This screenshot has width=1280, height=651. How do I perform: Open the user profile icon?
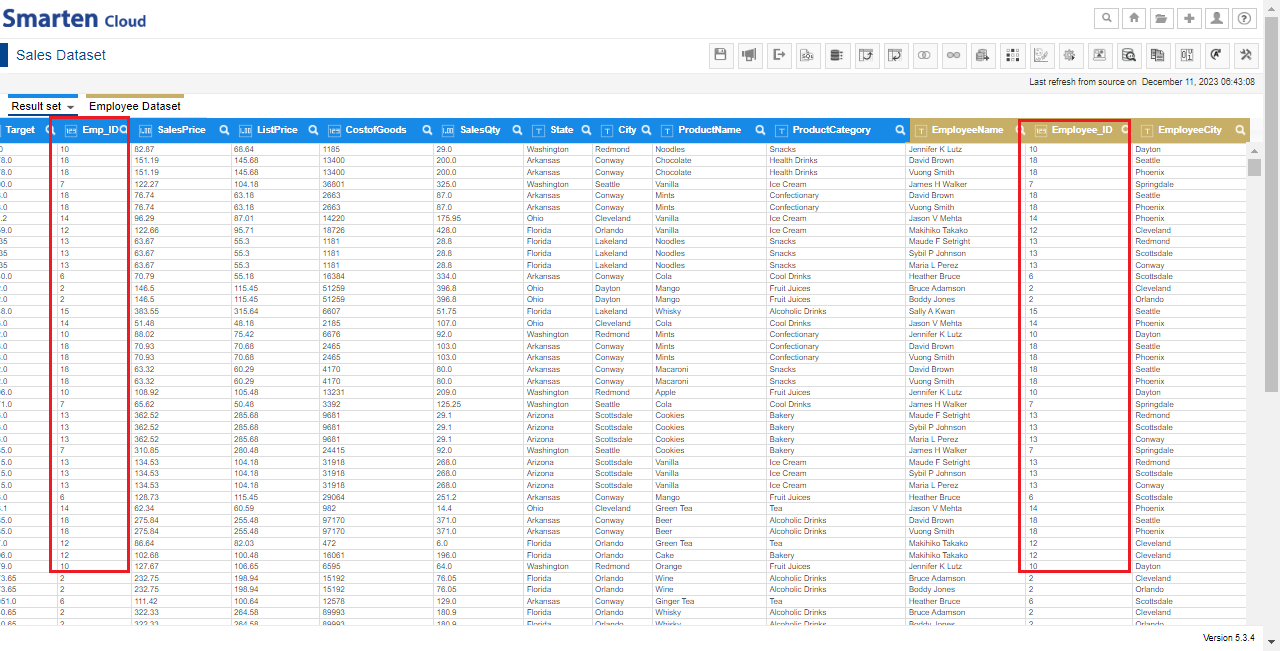click(1216, 18)
